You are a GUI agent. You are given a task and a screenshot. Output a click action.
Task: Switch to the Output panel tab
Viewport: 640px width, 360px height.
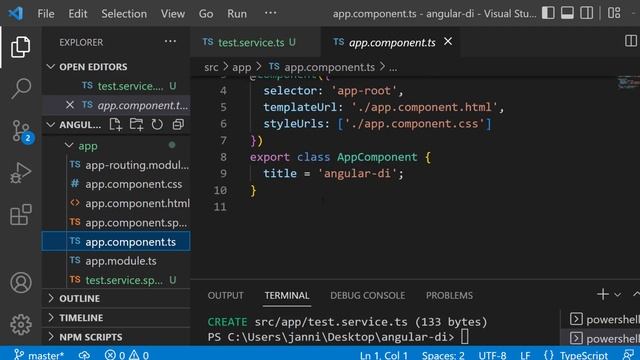[225, 295]
